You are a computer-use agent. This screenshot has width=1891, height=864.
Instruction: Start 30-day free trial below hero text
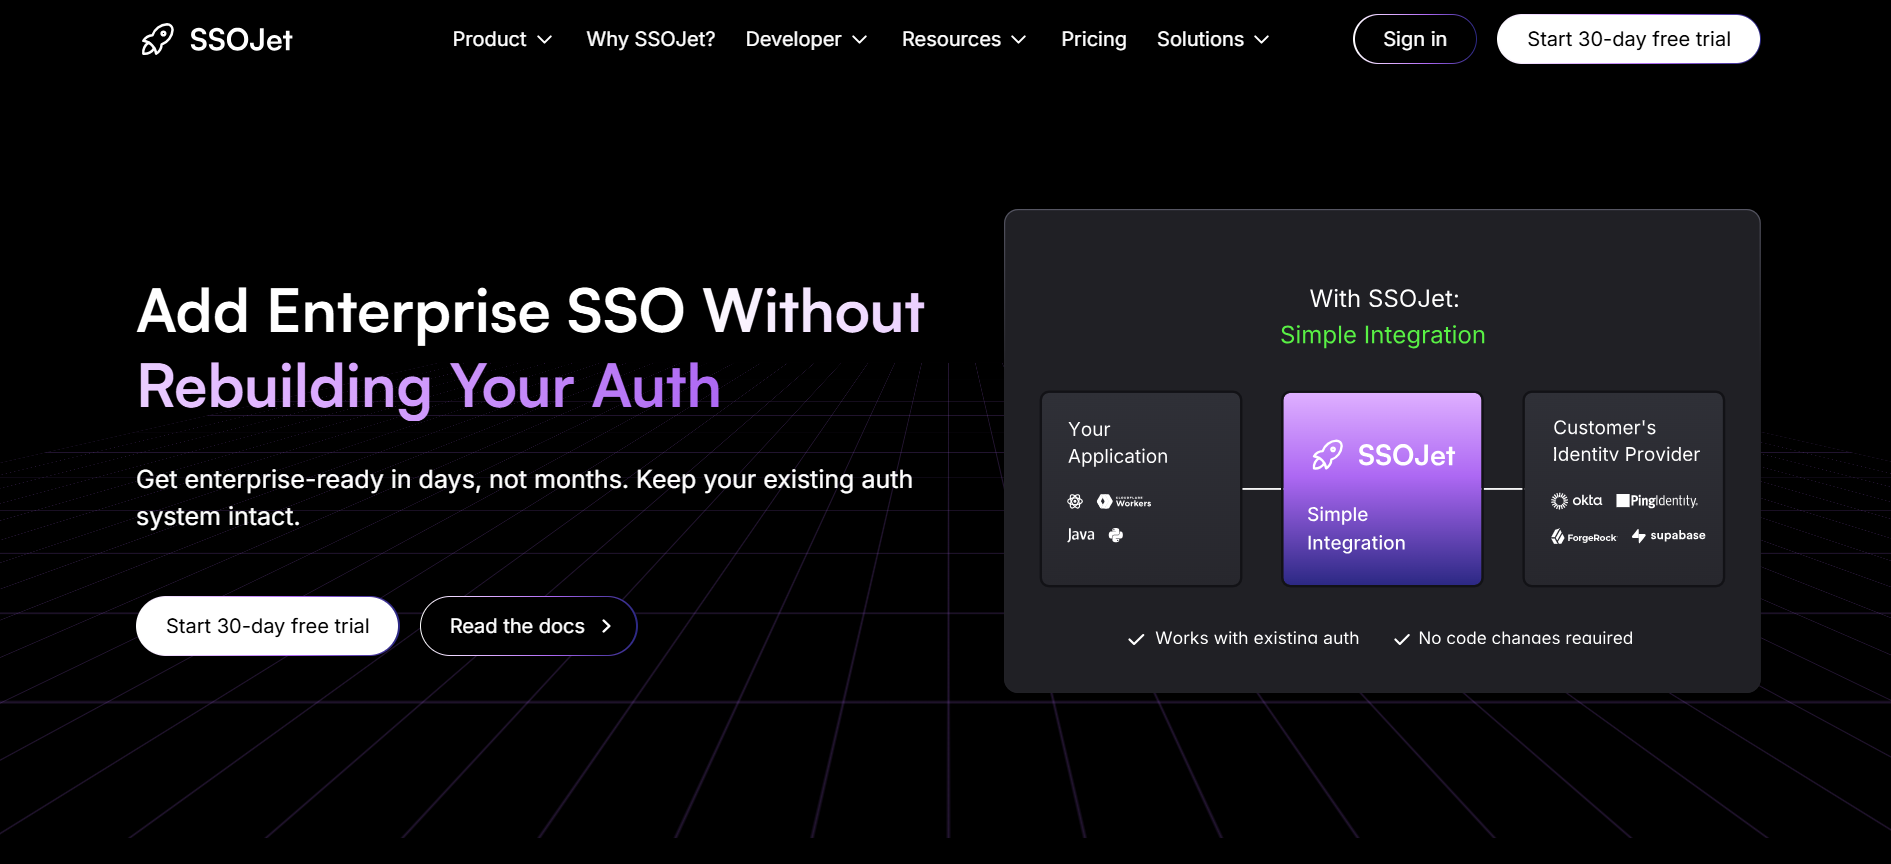click(267, 626)
